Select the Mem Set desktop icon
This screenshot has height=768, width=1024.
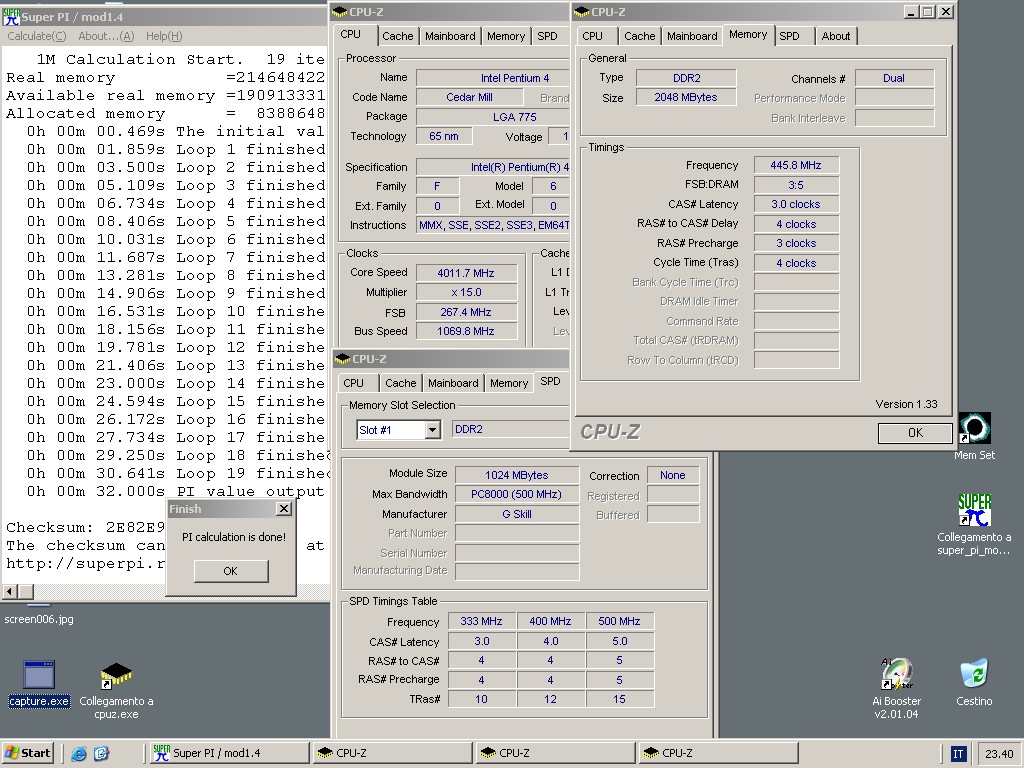pos(974,436)
